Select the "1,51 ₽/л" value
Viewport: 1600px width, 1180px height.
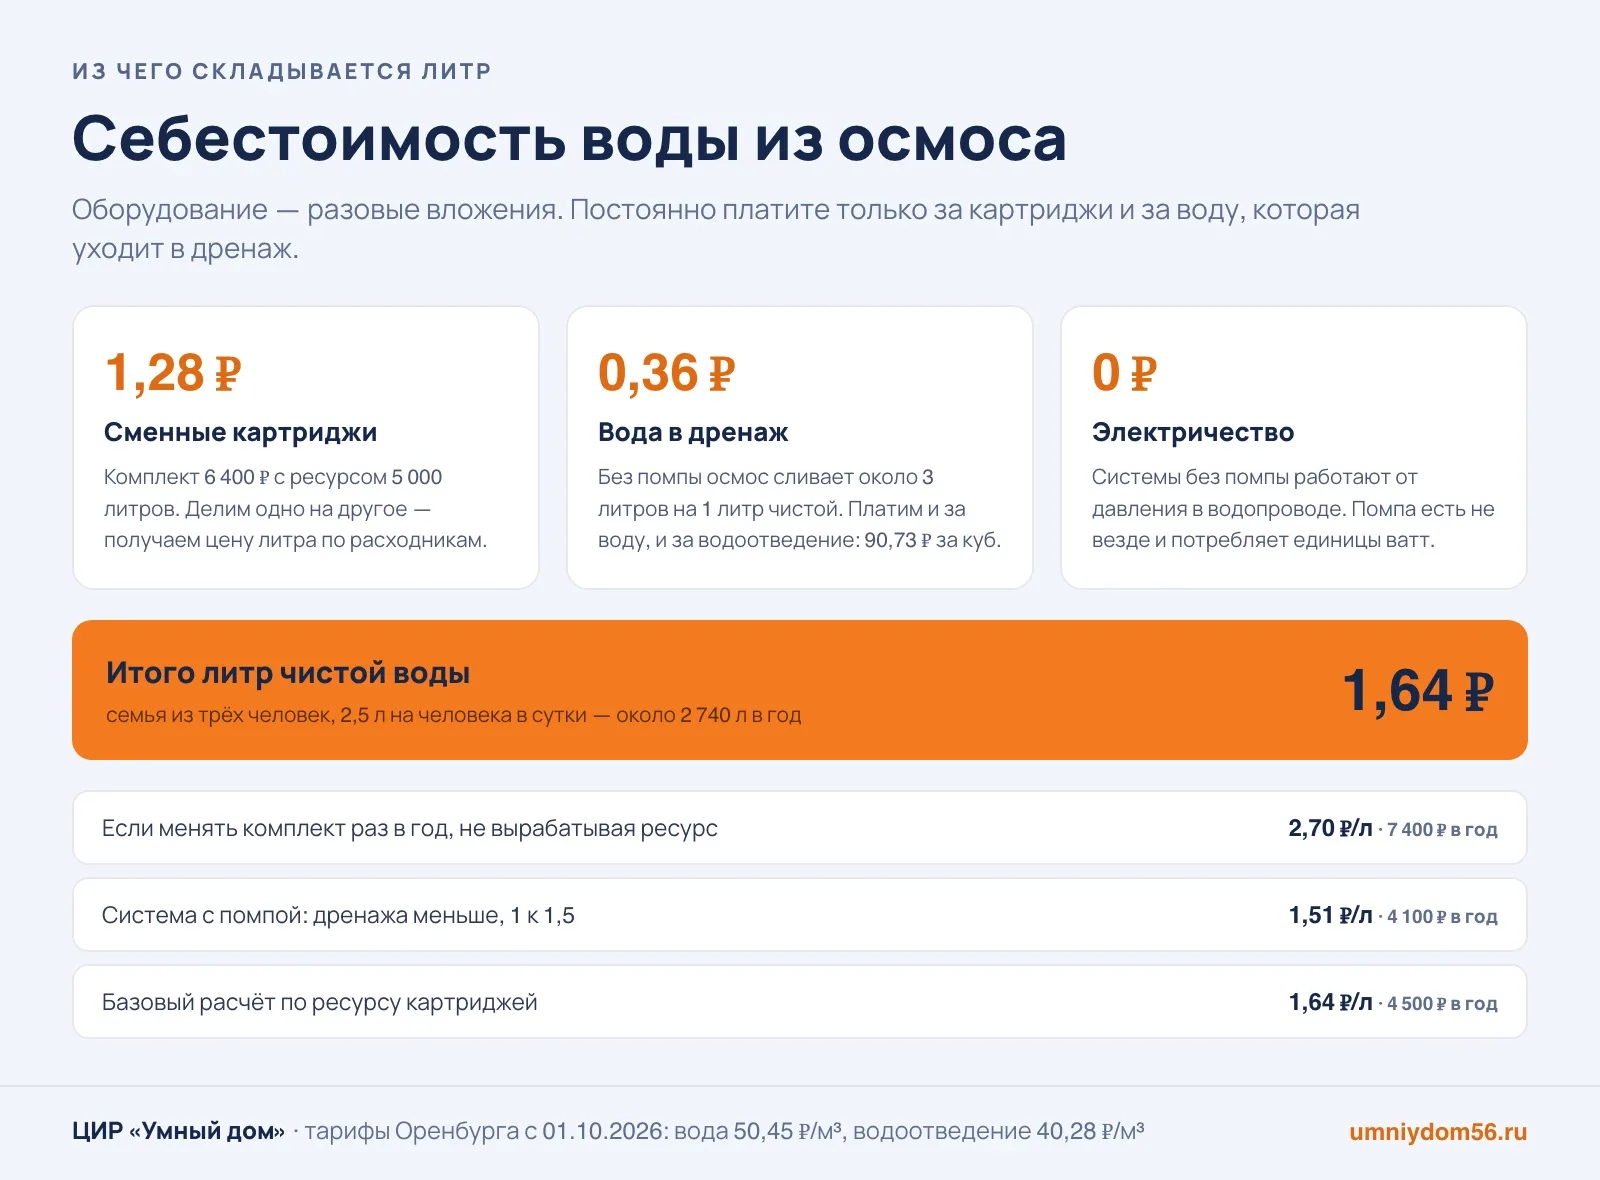pyautogui.click(x=1330, y=915)
